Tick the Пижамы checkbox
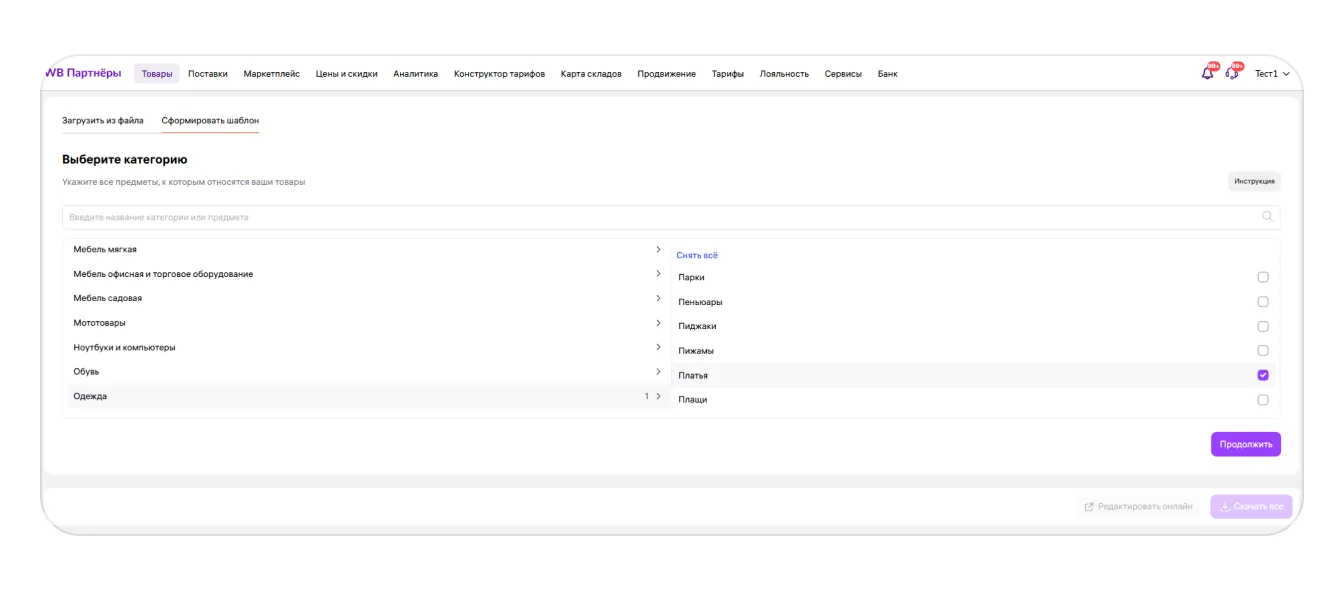Viewport: 1344px width, 590px height. tap(1262, 351)
